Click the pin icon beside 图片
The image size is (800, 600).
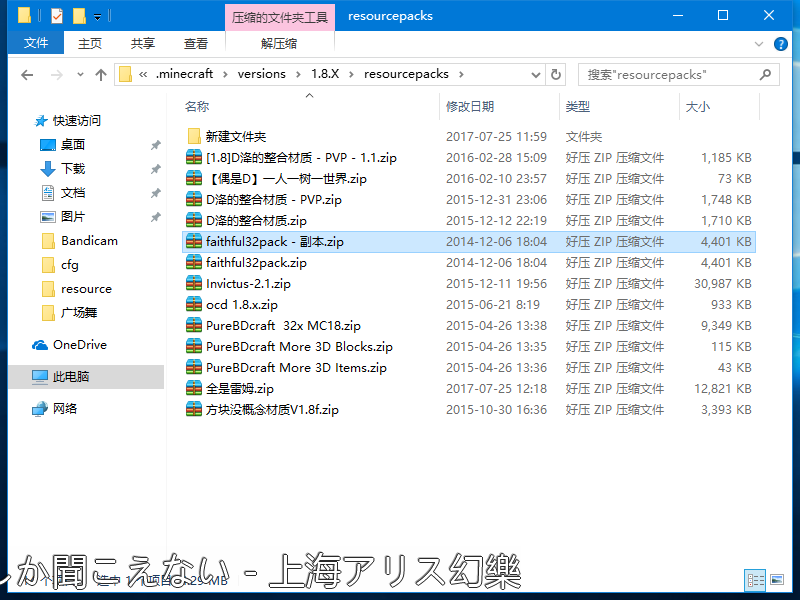coord(156,217)
